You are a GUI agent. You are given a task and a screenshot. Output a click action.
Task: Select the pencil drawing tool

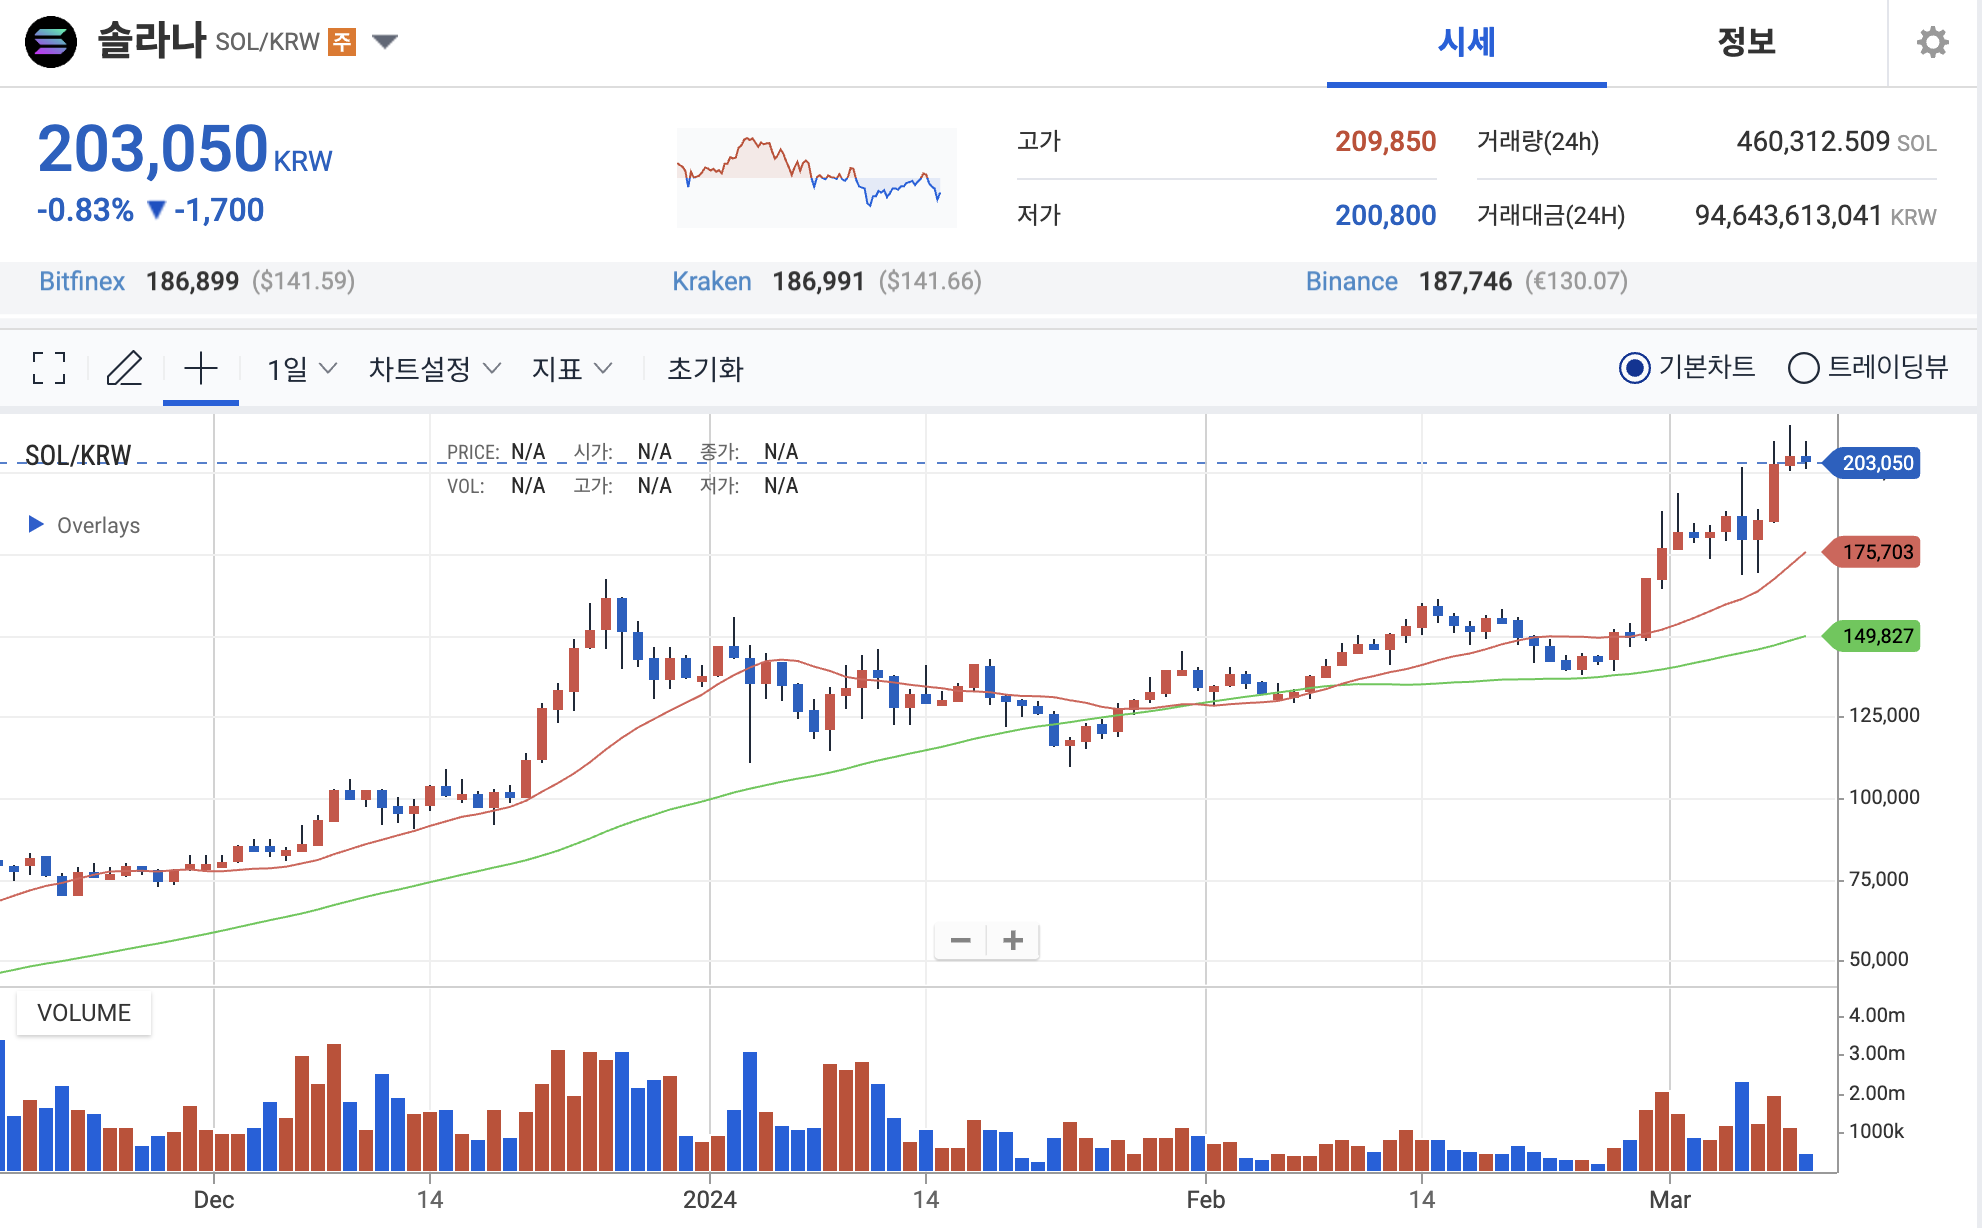(x=124, y=368)
